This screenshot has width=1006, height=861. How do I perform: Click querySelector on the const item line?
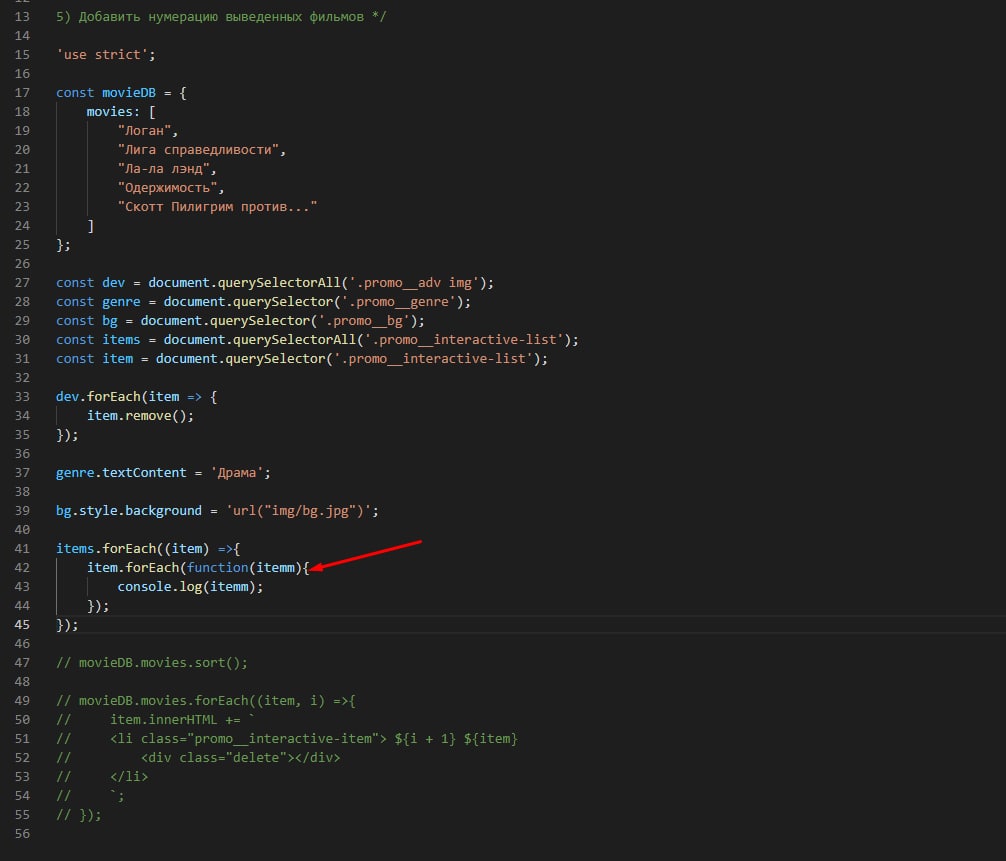coord(275,359)
